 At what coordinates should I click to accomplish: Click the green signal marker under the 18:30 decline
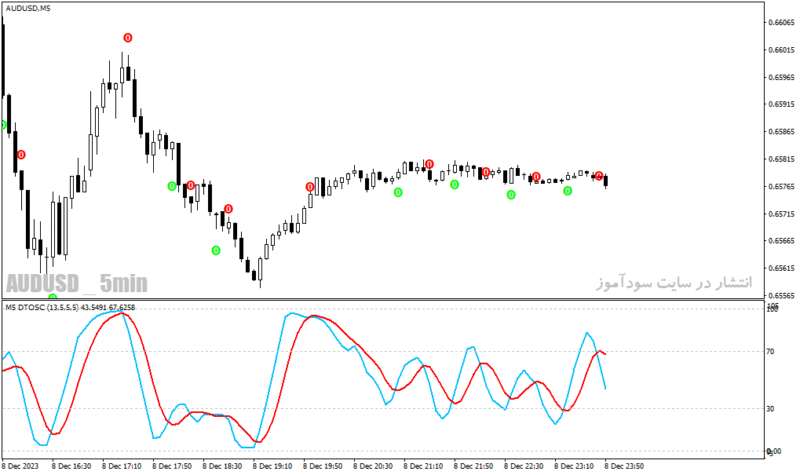coord(216,251)
